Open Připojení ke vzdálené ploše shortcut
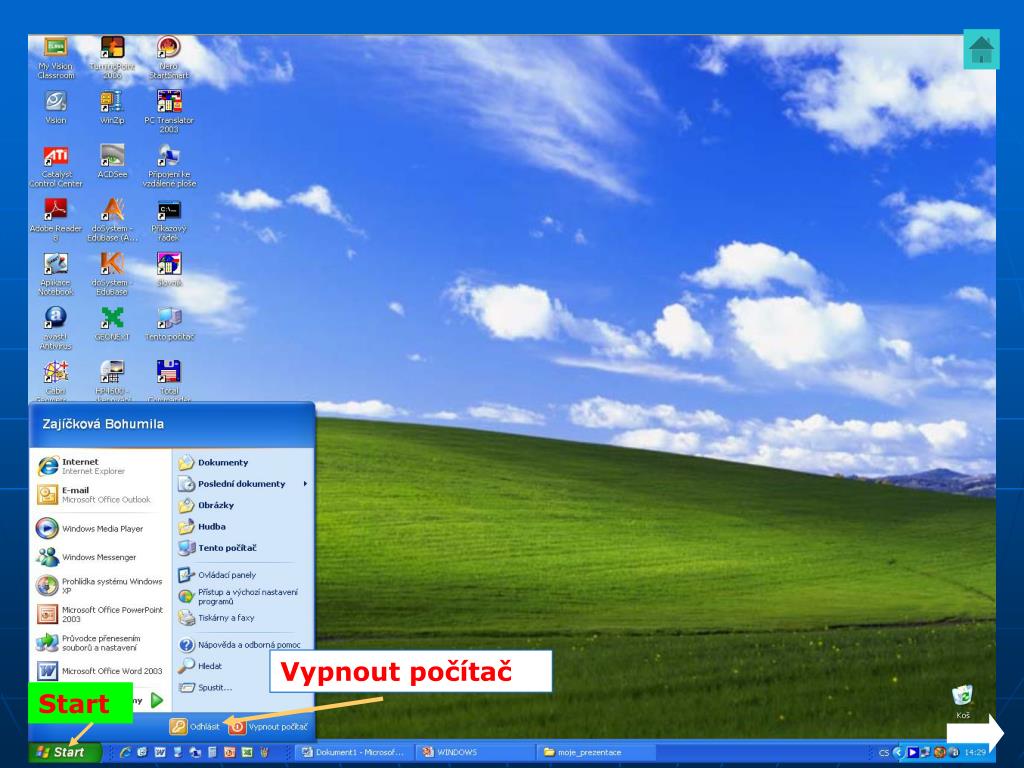The width and height of the screenshot is (1024, 768). tap(168, 166)
